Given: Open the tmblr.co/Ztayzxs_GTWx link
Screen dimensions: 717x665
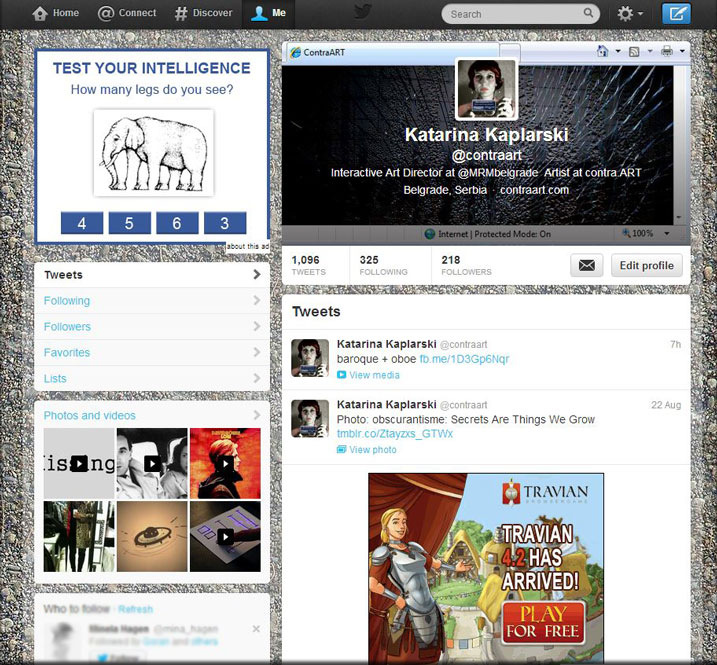Looking at the screenshot, I should [395, 434].
